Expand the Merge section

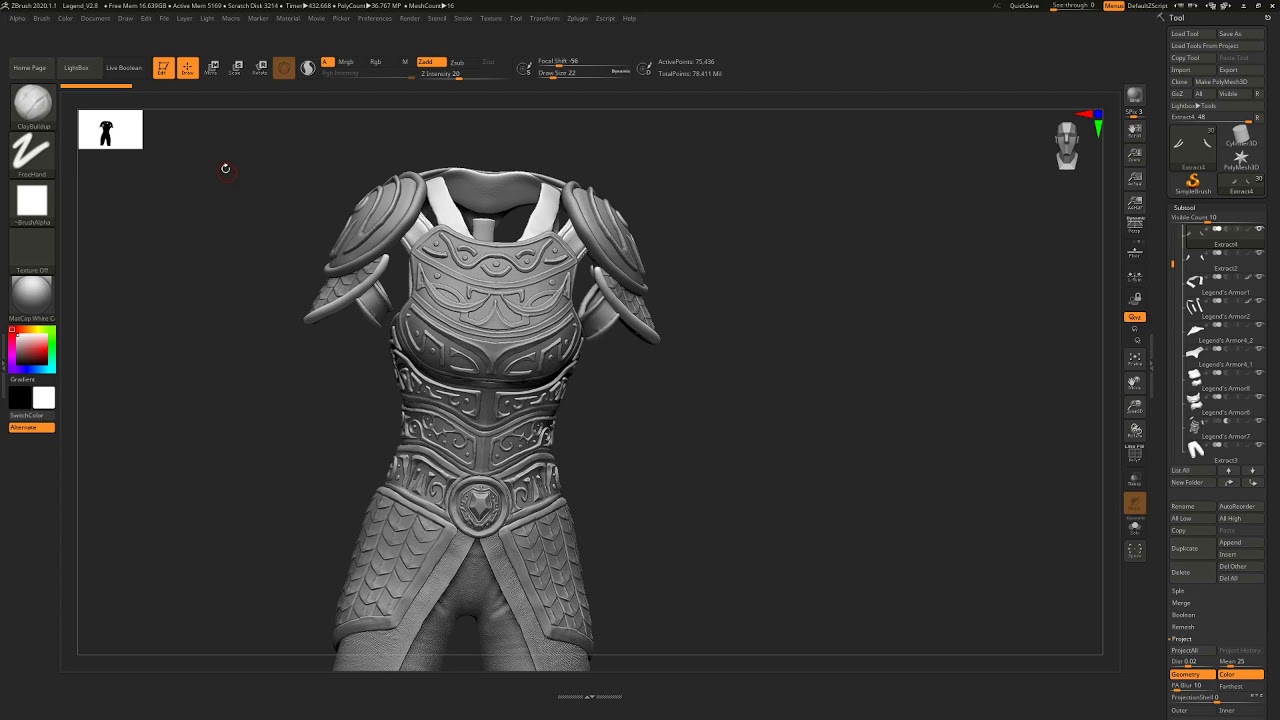1181,603
